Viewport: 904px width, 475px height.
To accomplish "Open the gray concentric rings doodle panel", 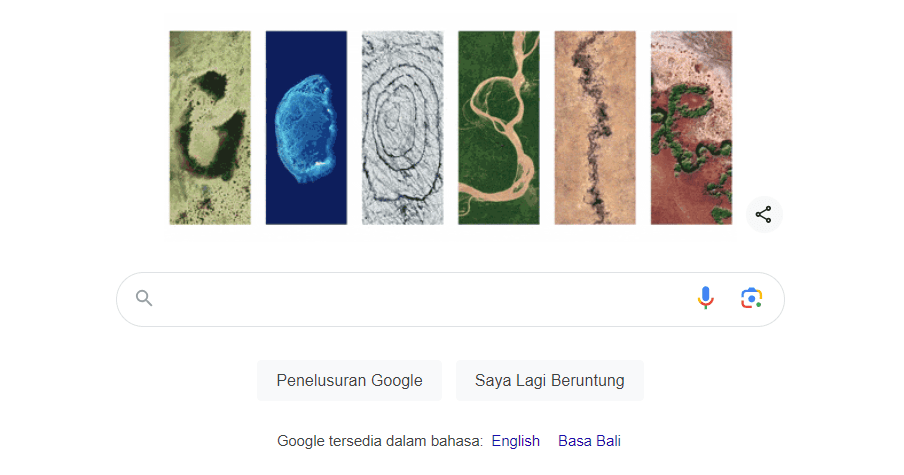I will pyautogui.click(x=402, y=127).
